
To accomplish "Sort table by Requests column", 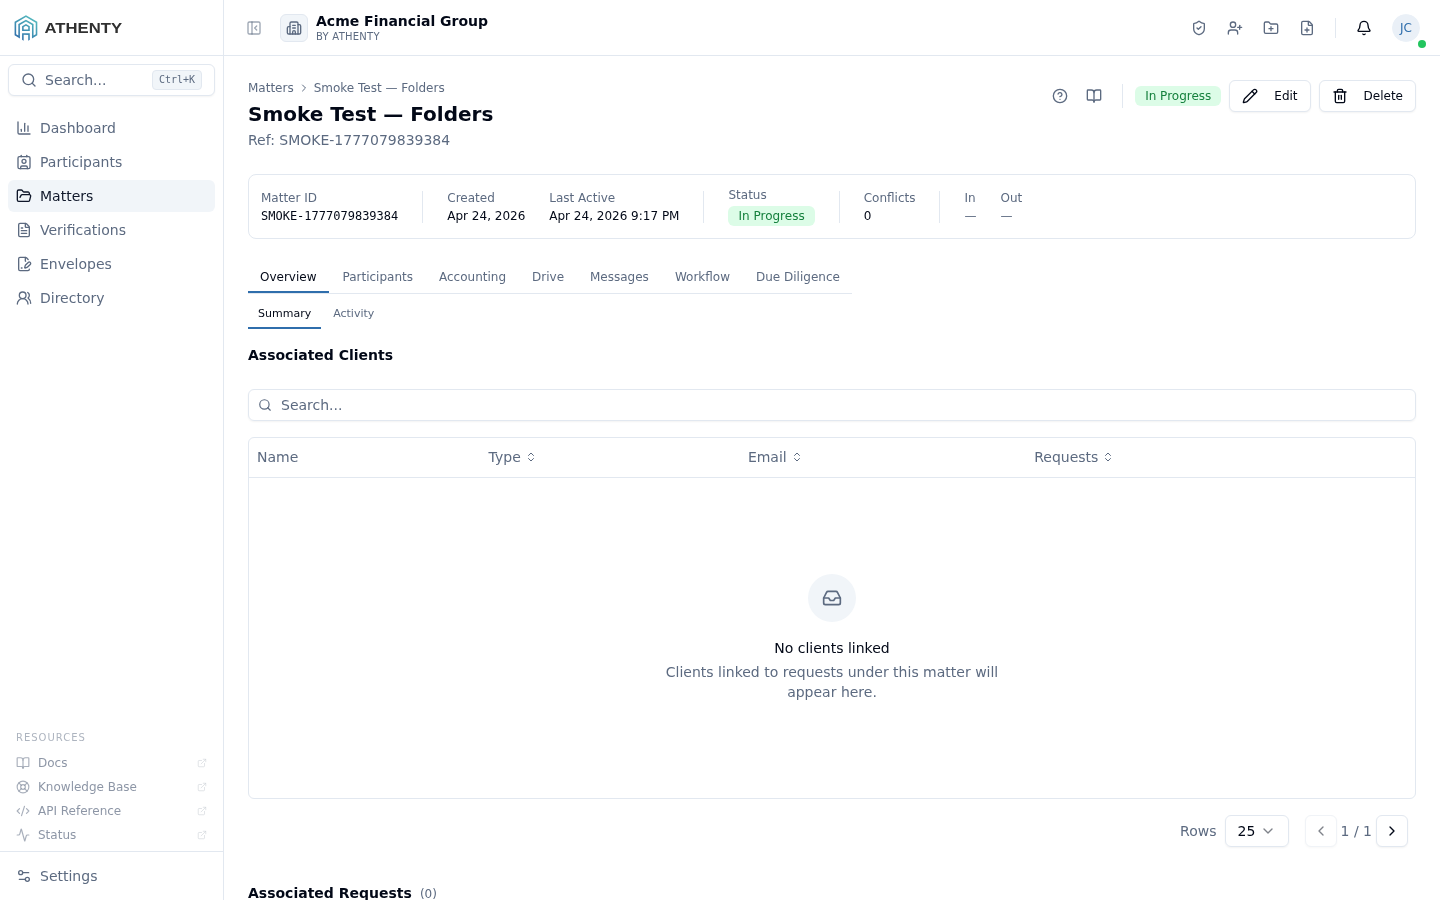I will click(x=1074, y=457).
